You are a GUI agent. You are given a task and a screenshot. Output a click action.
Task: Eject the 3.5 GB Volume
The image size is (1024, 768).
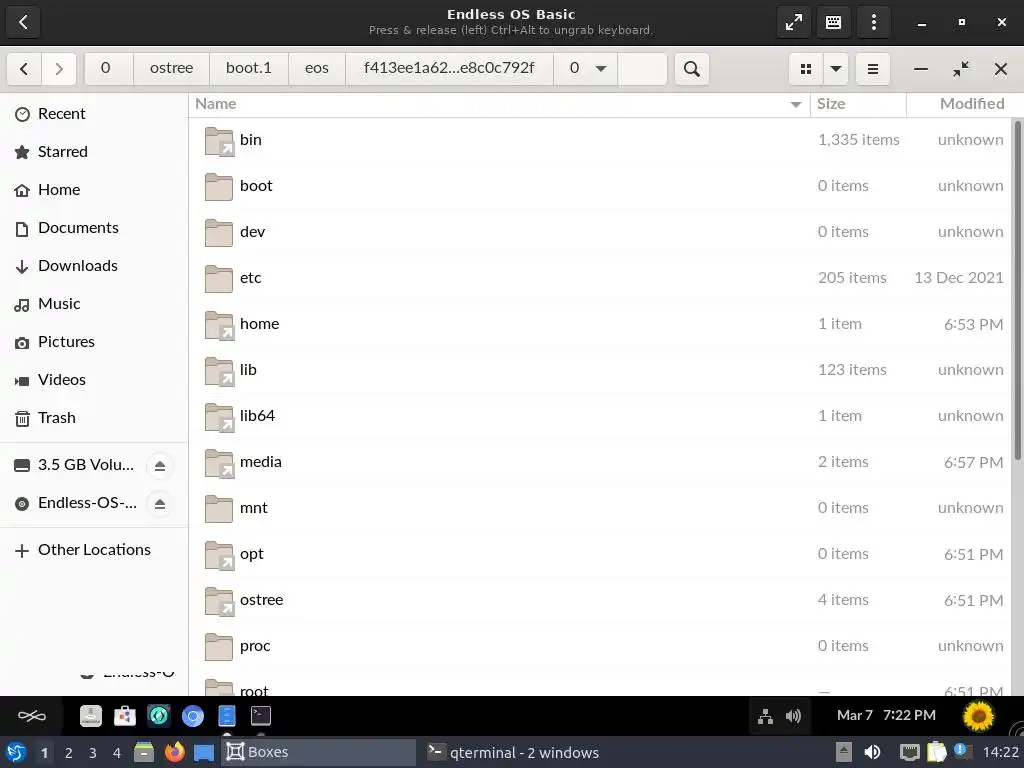(160, 466)
